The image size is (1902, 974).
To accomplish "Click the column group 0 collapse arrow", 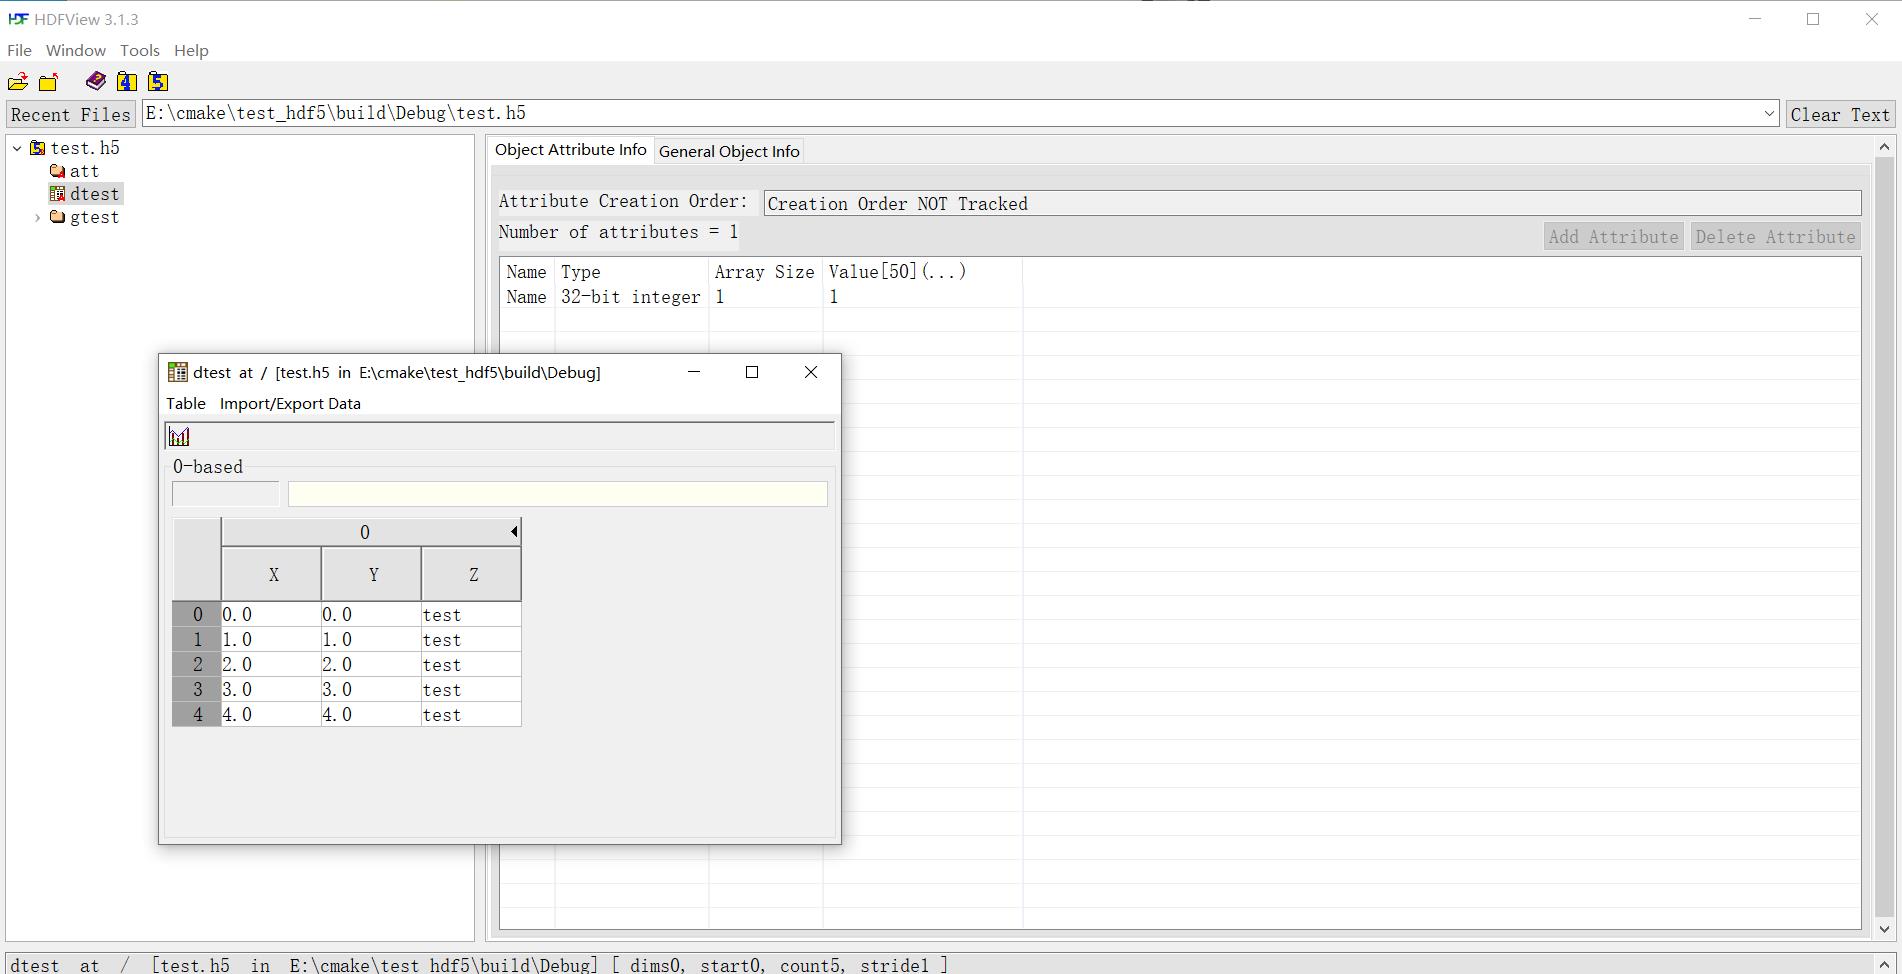I will [x=514, y=531].
